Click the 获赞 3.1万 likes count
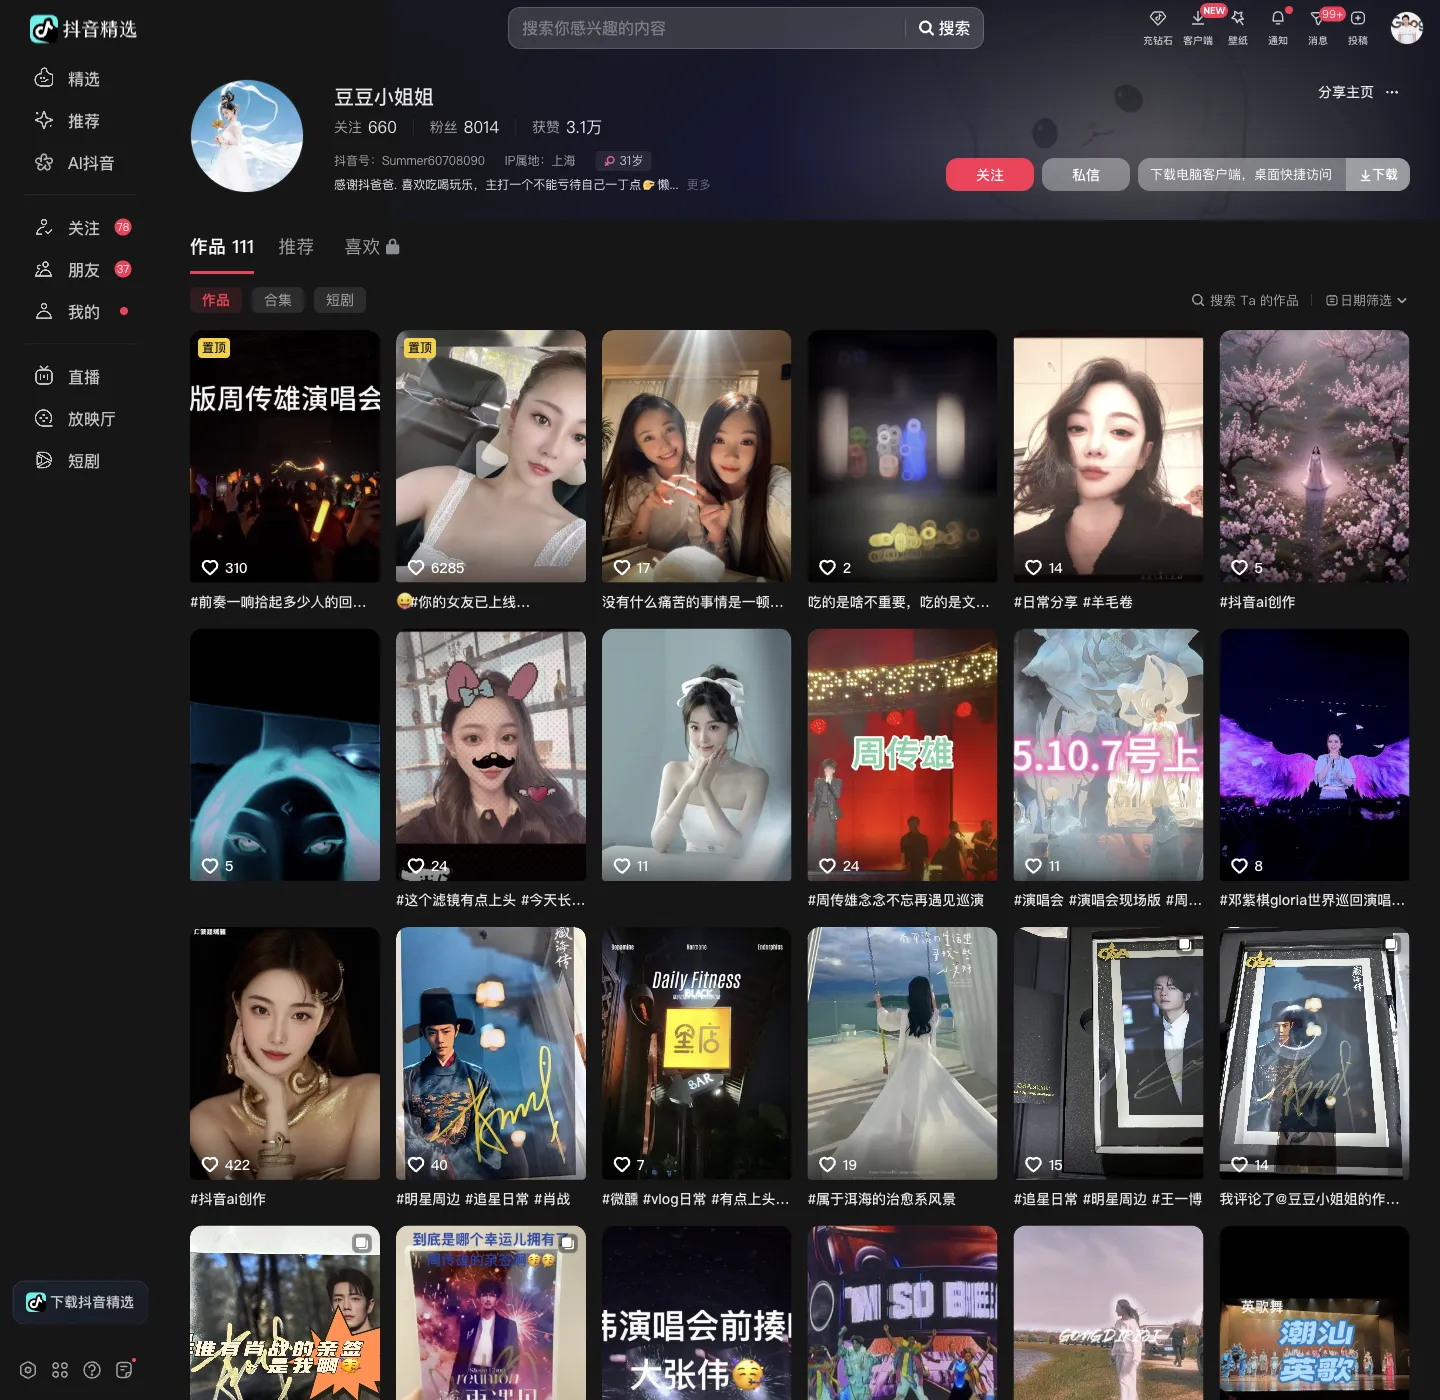 [567, 128]
